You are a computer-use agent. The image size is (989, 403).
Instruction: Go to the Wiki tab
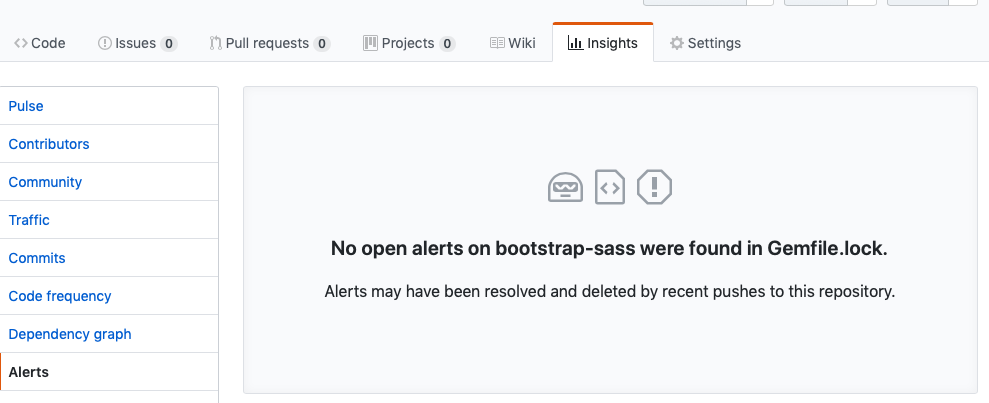click(x=513, y=43)
